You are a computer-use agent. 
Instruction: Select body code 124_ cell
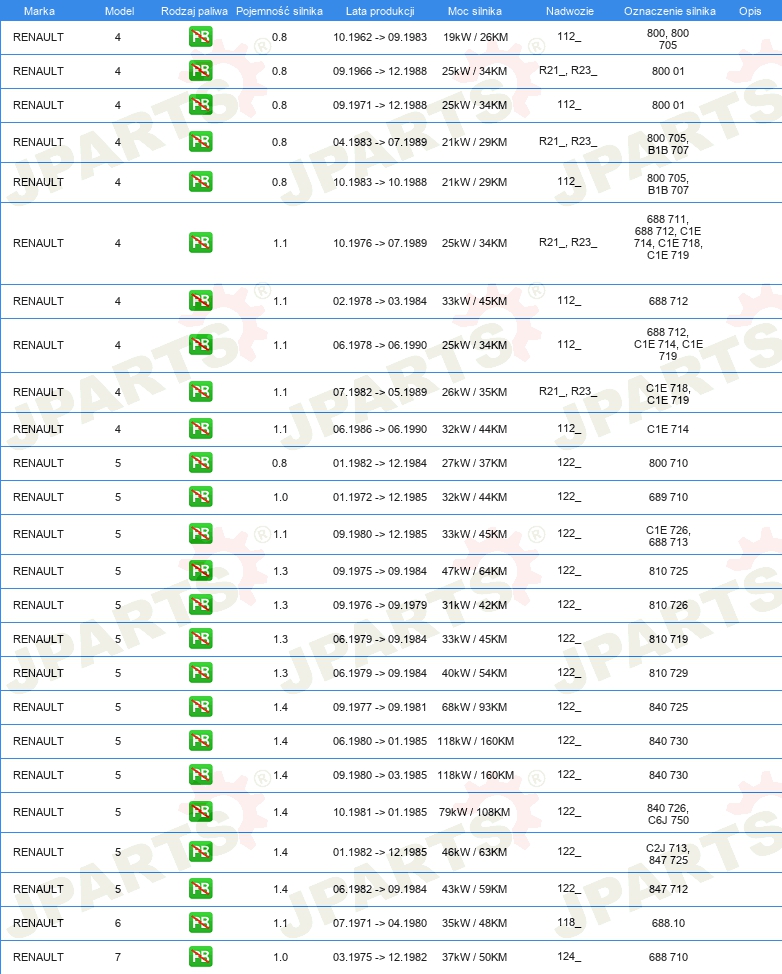coord(569,956)
